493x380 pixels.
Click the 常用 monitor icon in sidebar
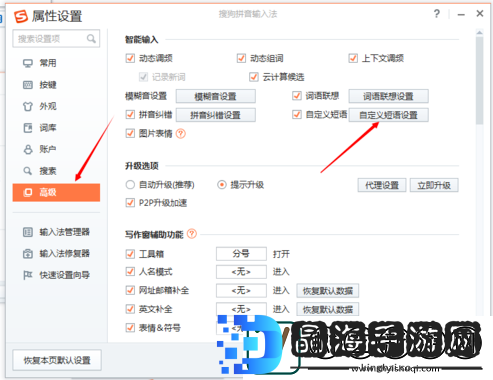pyautogui.click(x=28, y=63)
